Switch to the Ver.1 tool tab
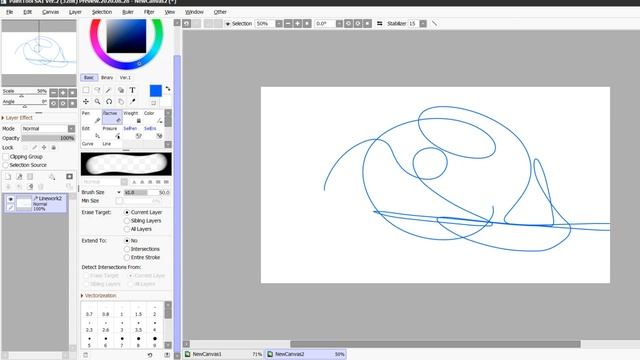The width and height of the screenshot is (640, 360). (x=125, y=78)
